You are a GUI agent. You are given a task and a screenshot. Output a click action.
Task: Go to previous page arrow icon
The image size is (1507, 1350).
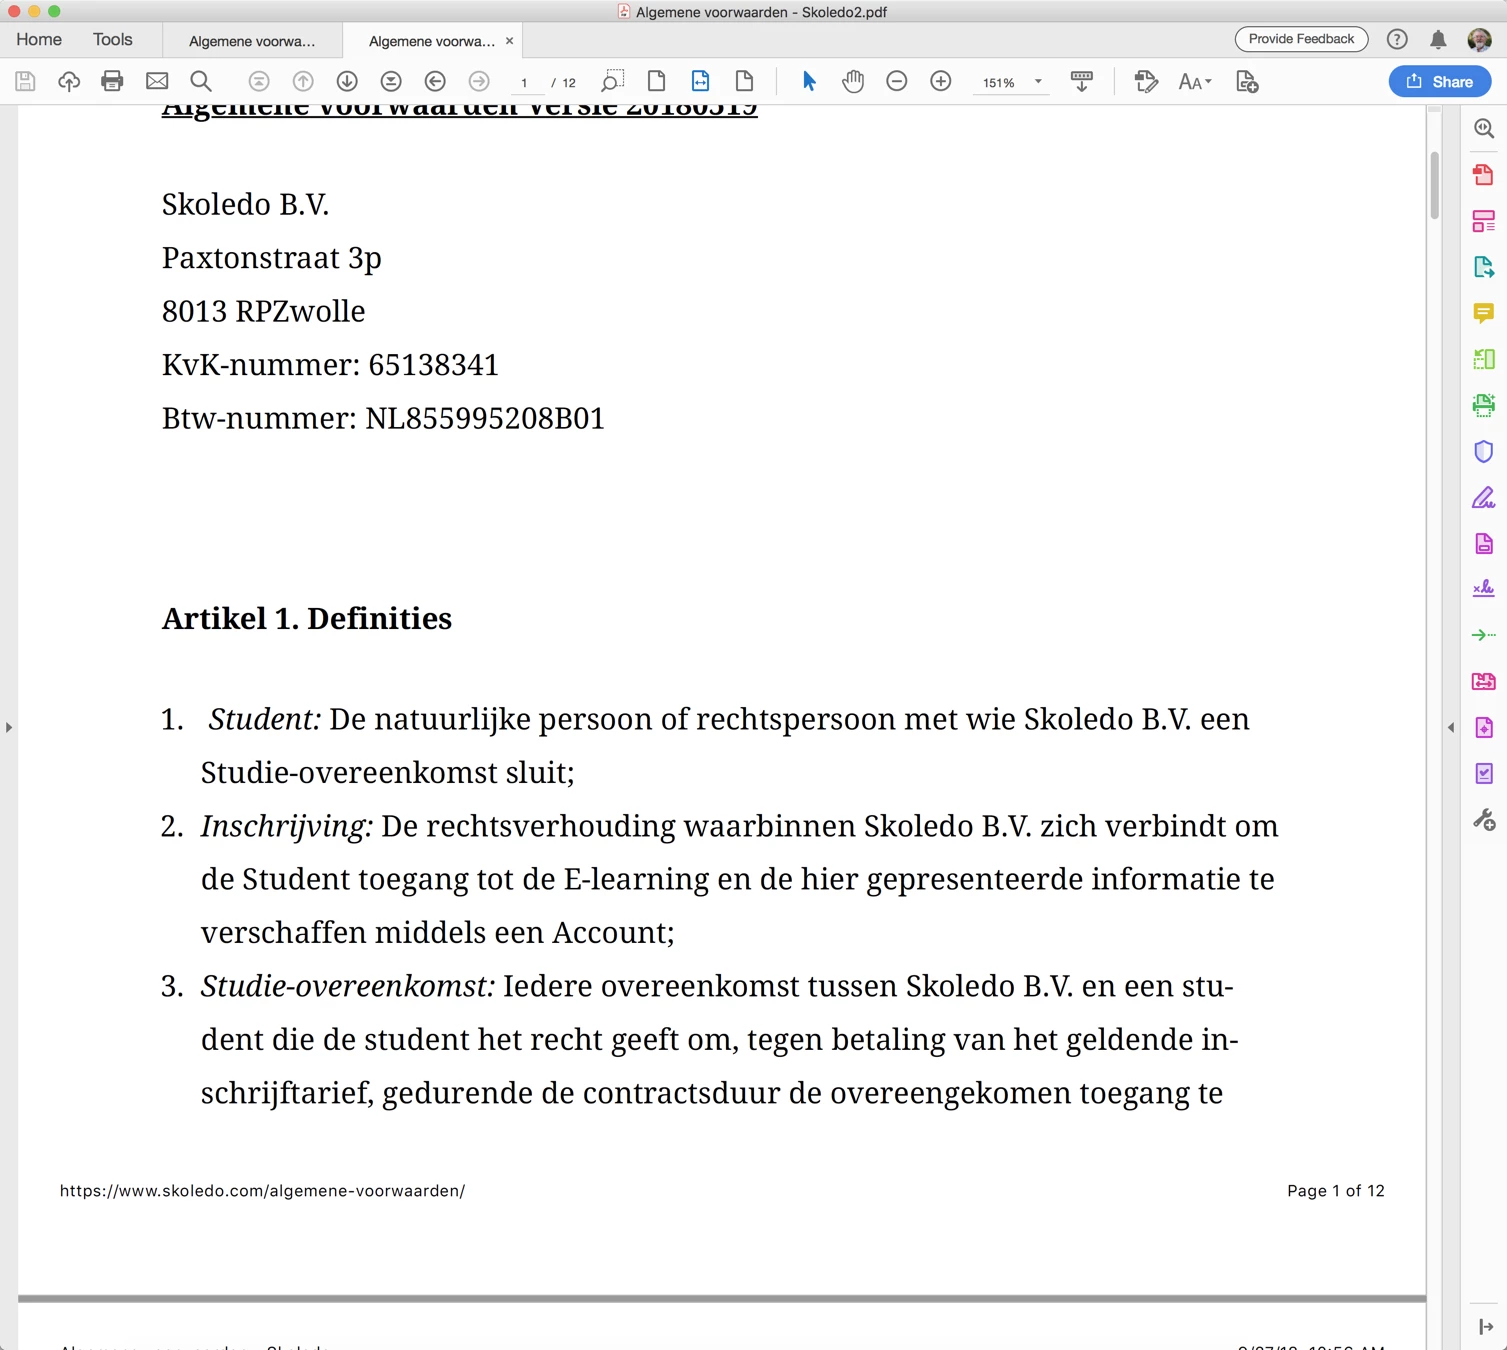click(303, 81)
